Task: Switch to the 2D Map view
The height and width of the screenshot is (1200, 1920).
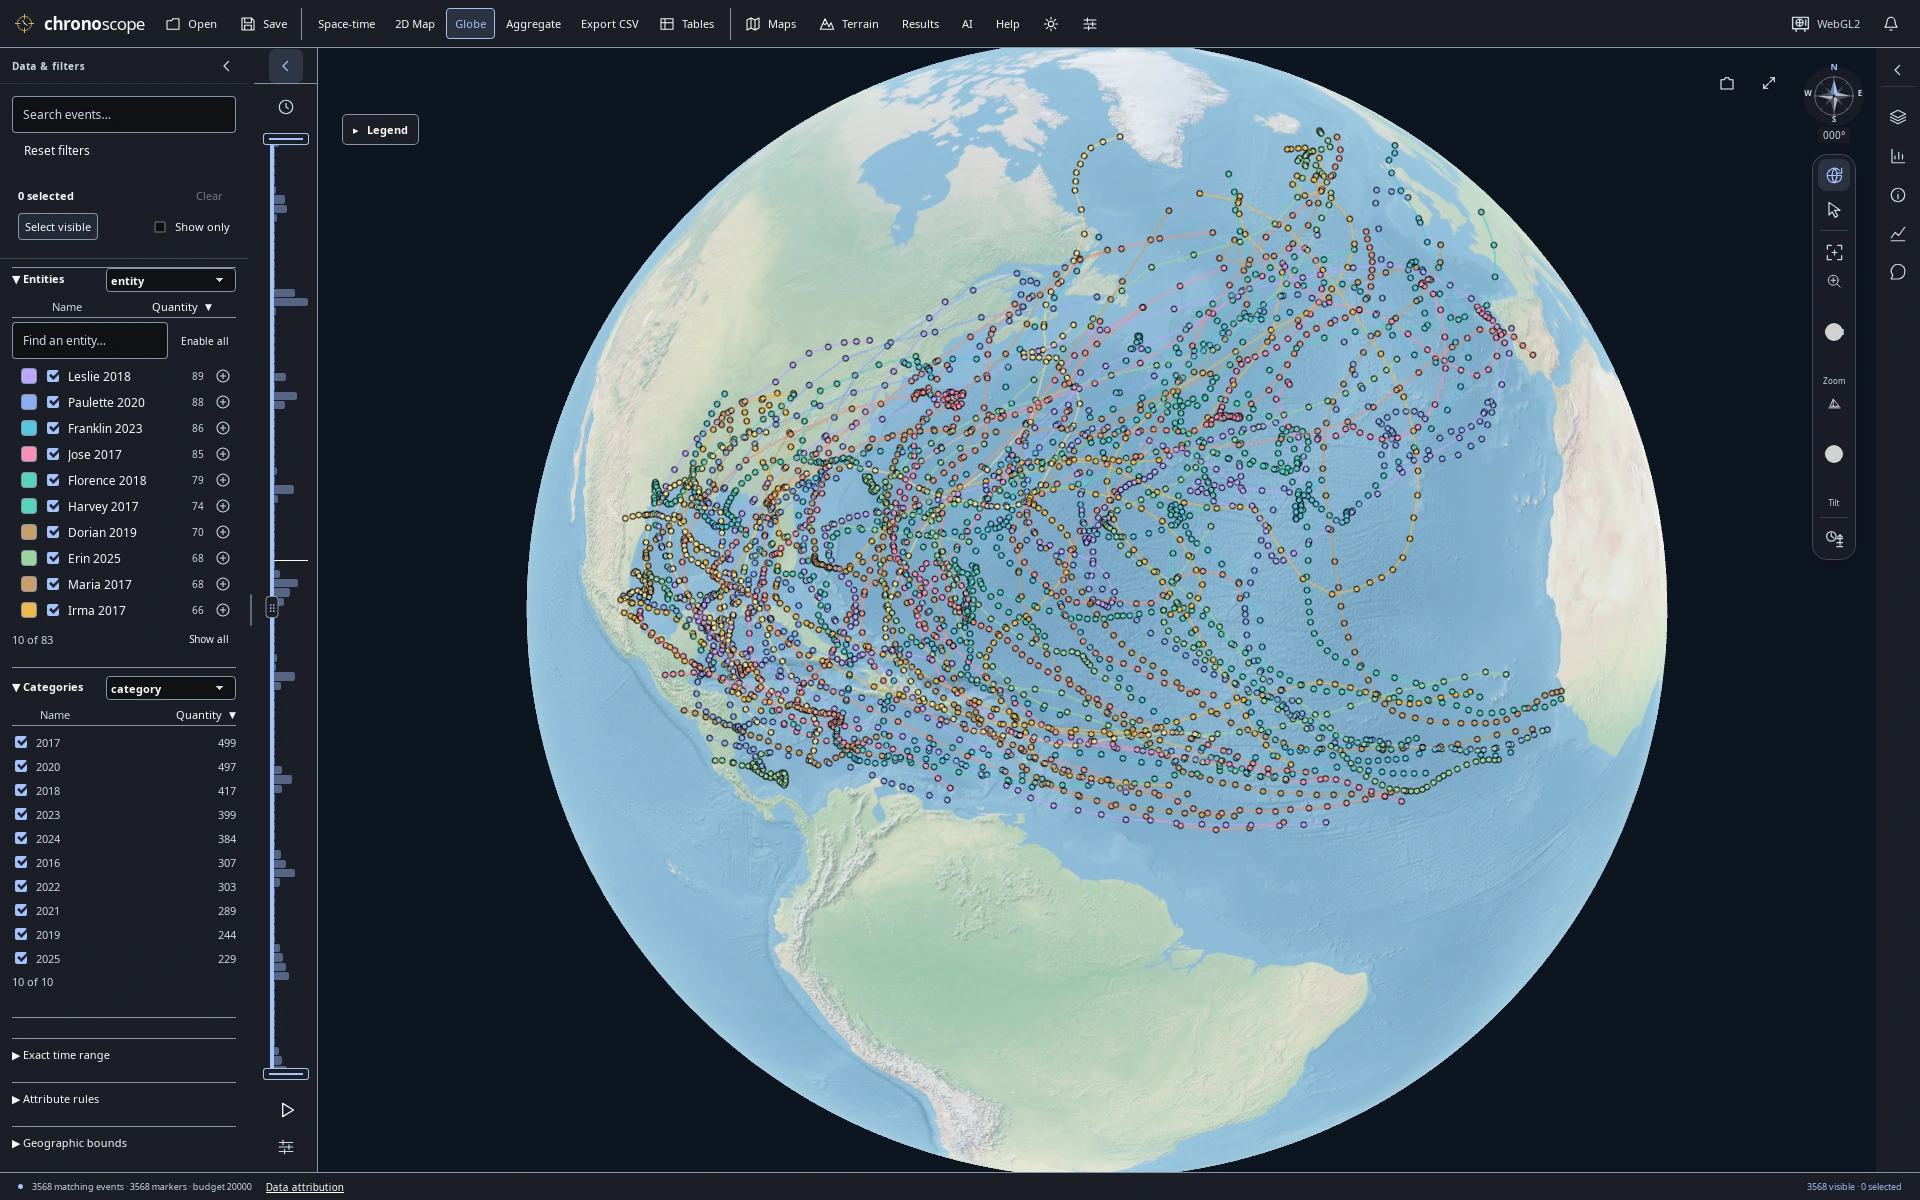Action: (414, 24)
